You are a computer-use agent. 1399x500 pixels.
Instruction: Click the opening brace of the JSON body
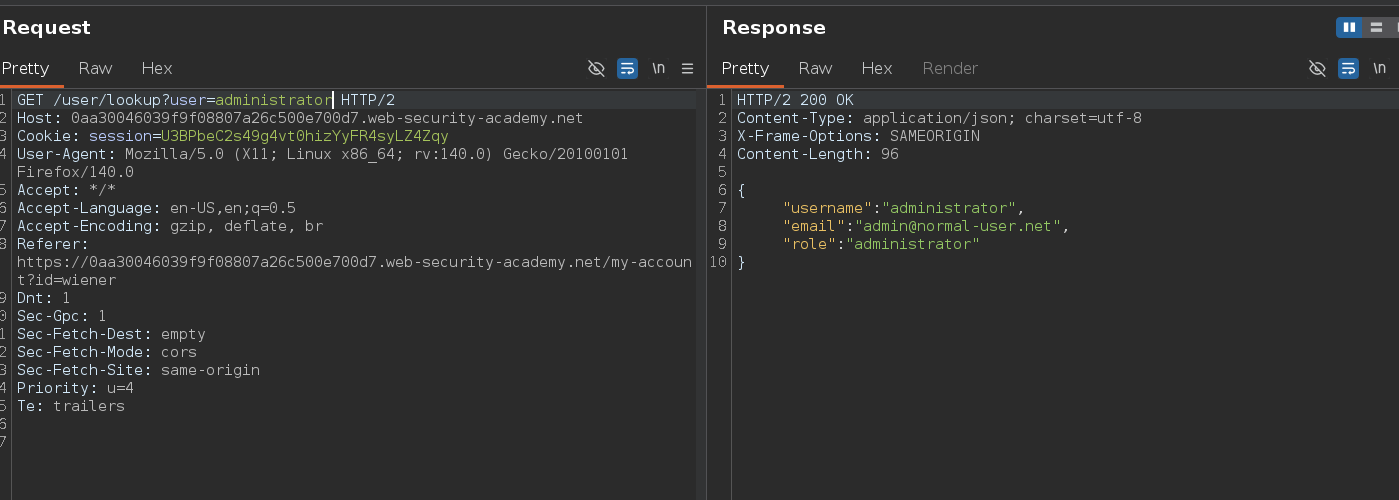pyautogui.click(x=741, y=190)
